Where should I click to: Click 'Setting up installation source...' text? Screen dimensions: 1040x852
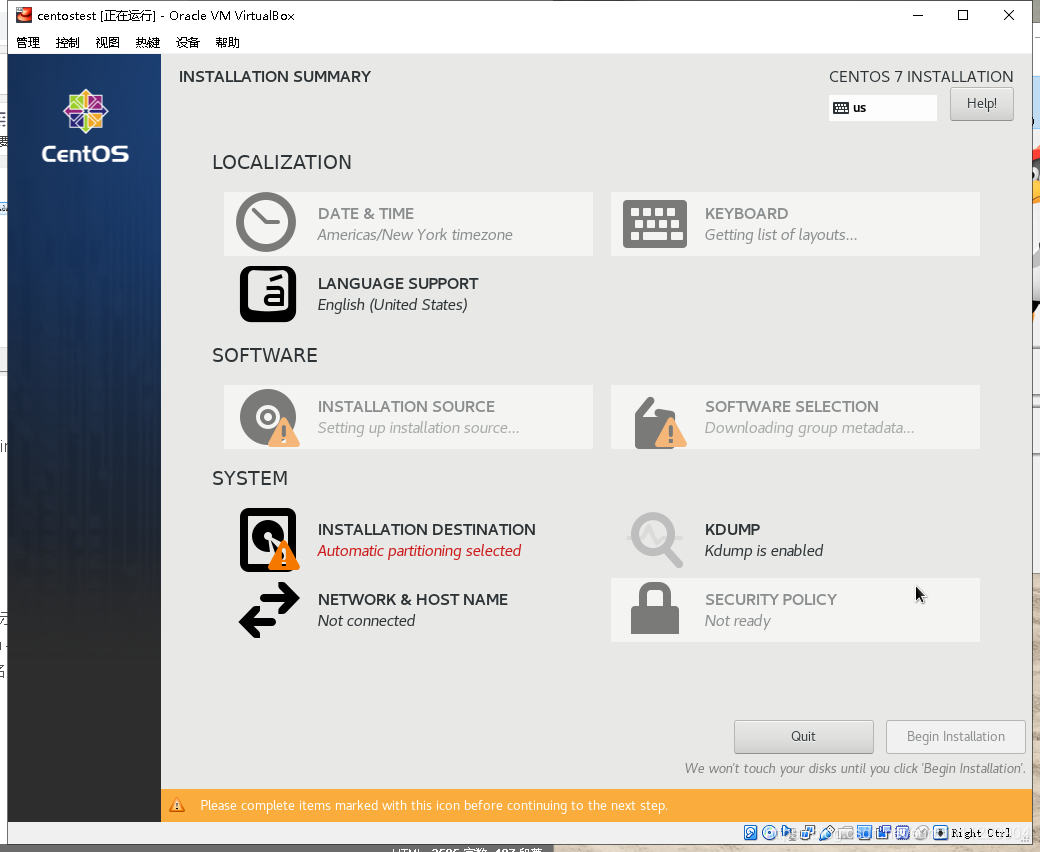(418, 428)
